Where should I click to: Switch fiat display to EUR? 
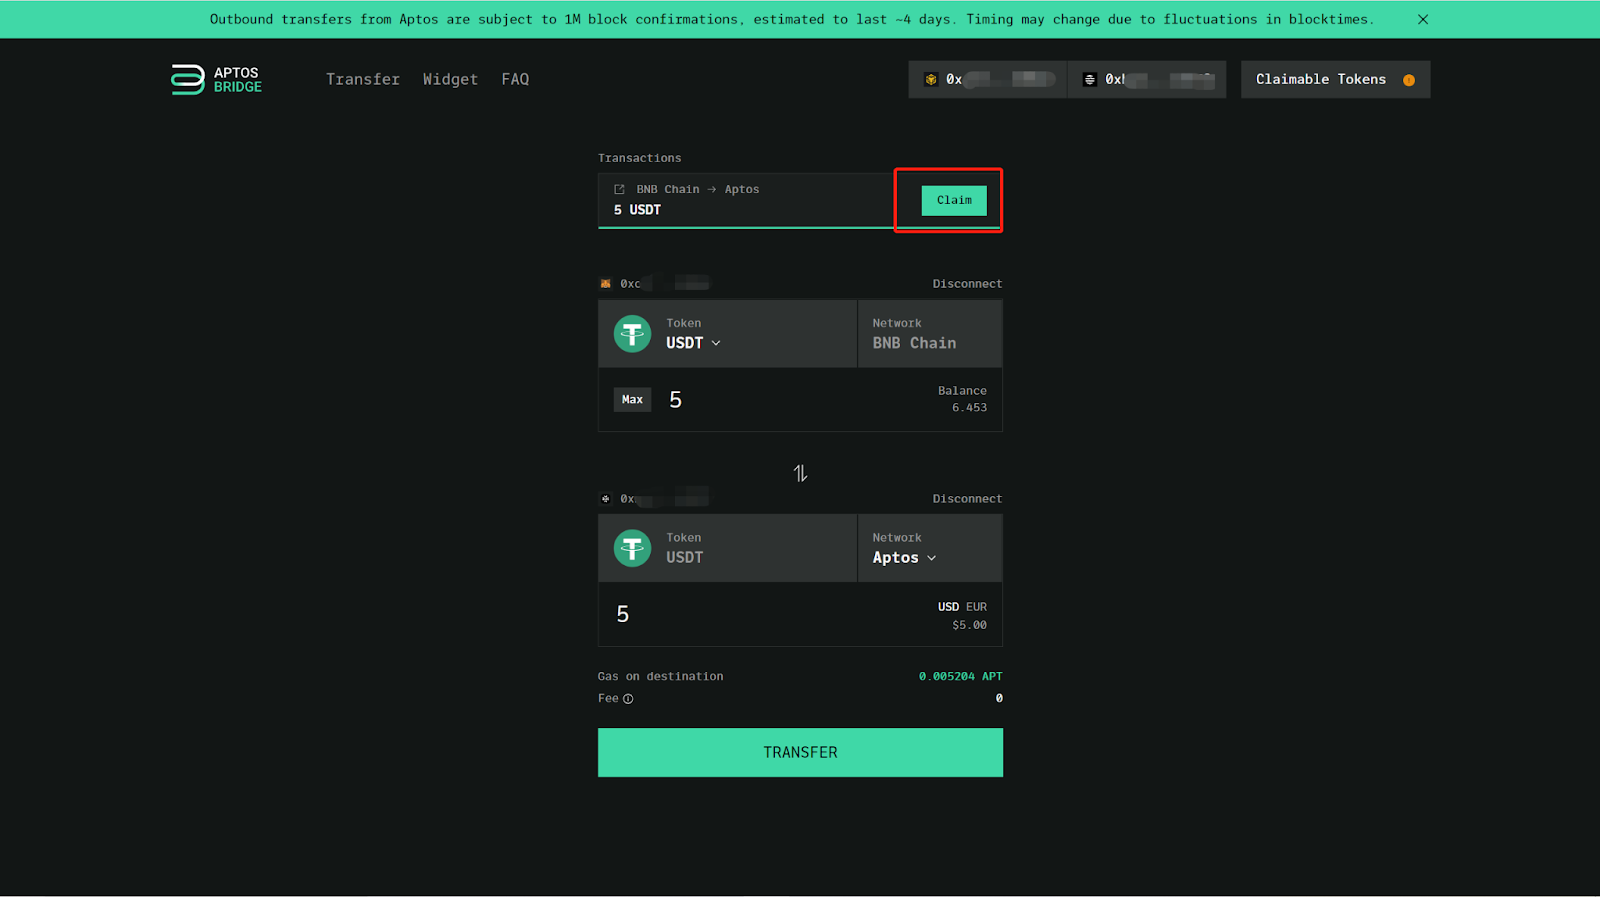point(976,607)
